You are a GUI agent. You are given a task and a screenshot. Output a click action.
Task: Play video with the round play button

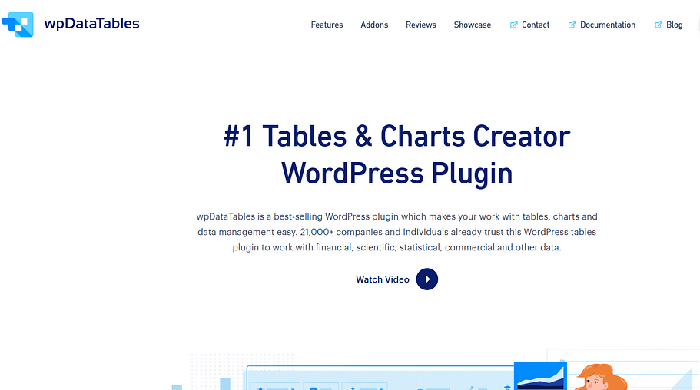(427, 279)
